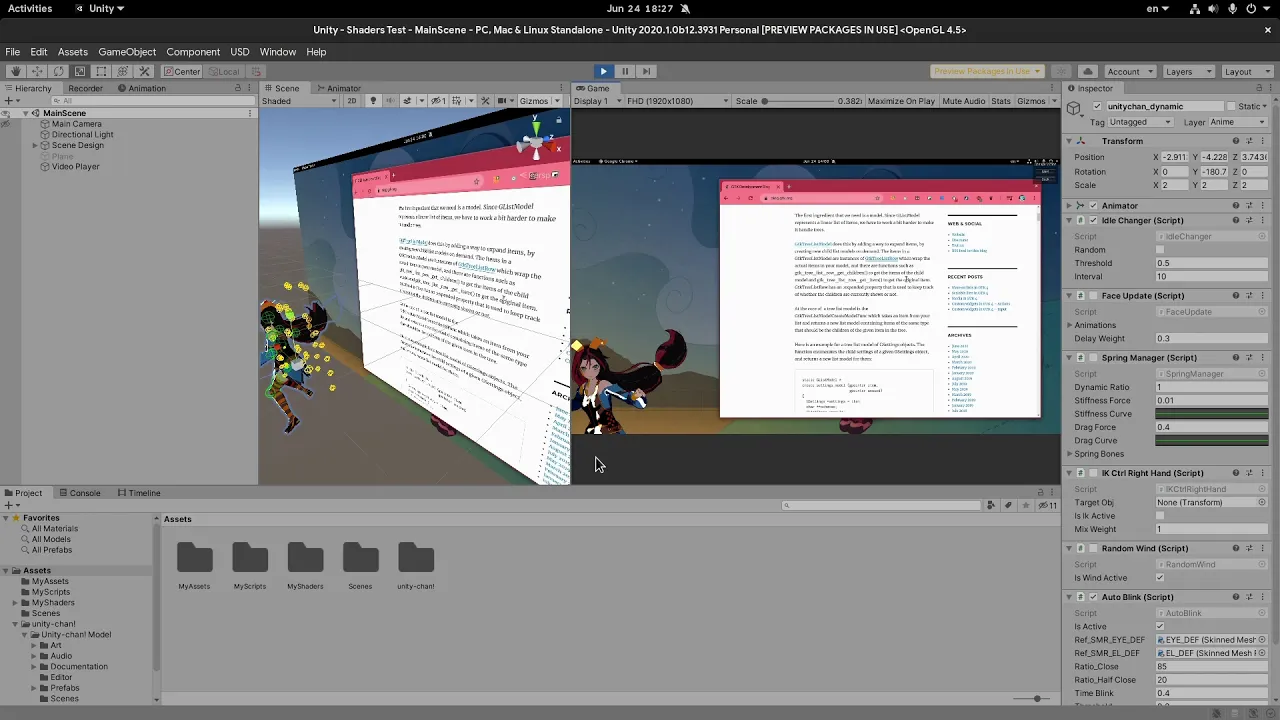Open custom editor tools
This screenshot has height=720, width=1280.
[x=144, y=71]
